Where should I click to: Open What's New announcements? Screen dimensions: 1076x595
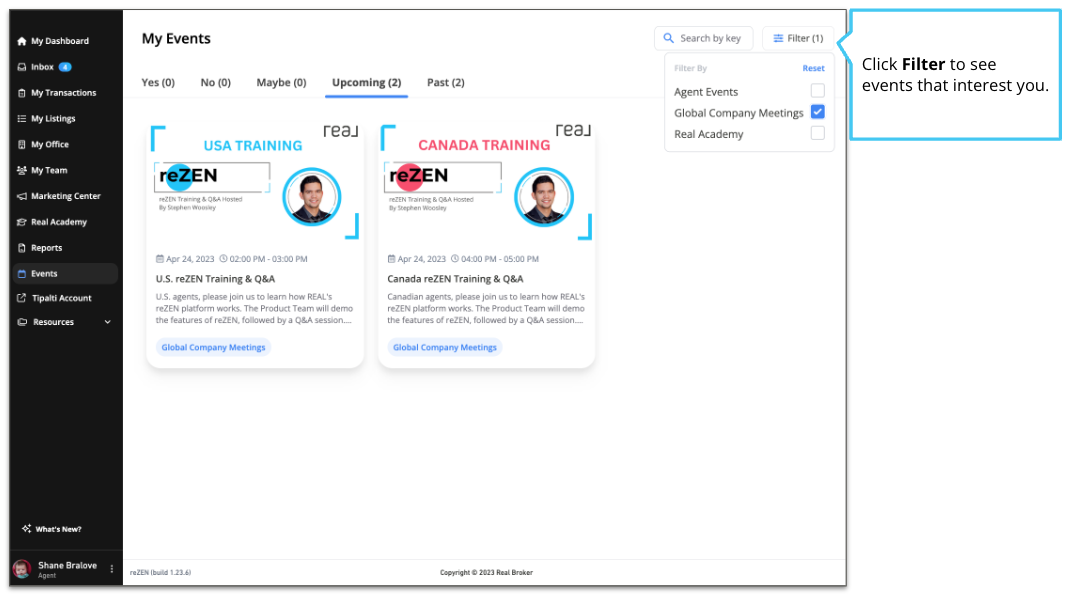coord(58,529)
